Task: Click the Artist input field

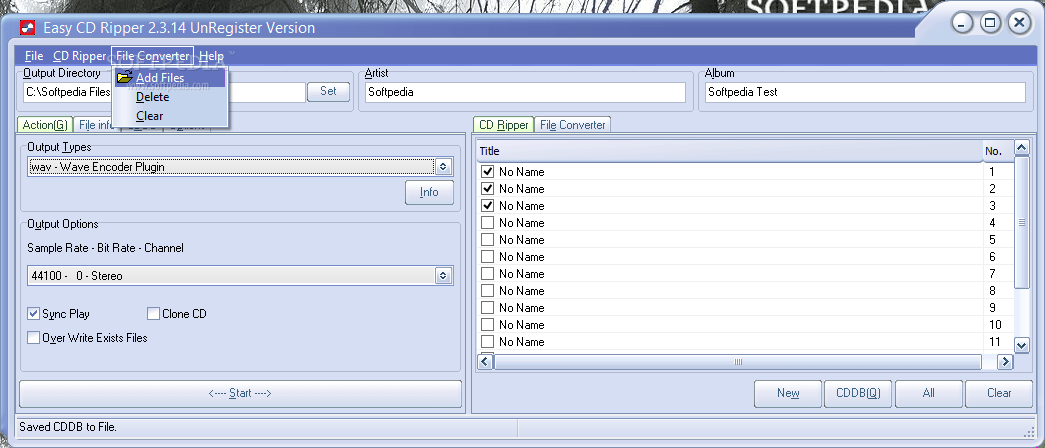Action: tap(525, 92)
